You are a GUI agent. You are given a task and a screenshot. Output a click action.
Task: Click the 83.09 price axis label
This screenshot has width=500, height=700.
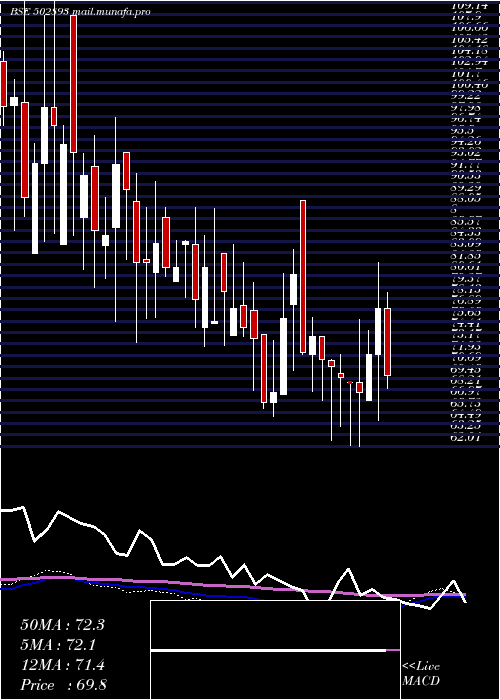466,245
